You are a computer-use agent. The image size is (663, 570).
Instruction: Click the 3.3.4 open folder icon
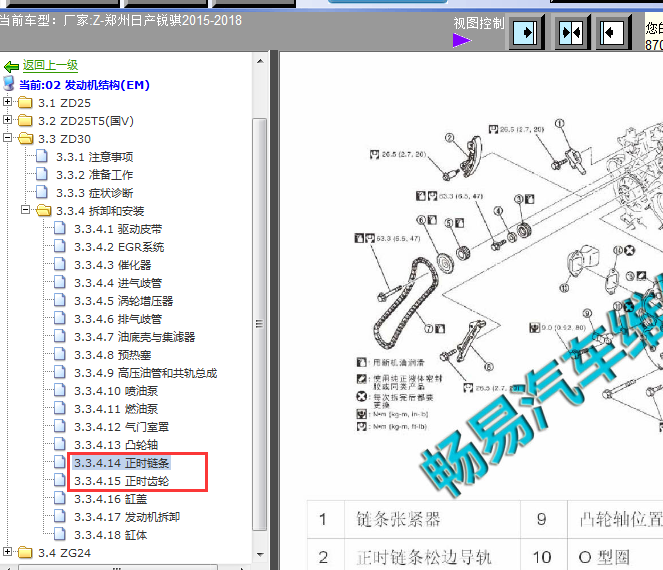point(44,210)
